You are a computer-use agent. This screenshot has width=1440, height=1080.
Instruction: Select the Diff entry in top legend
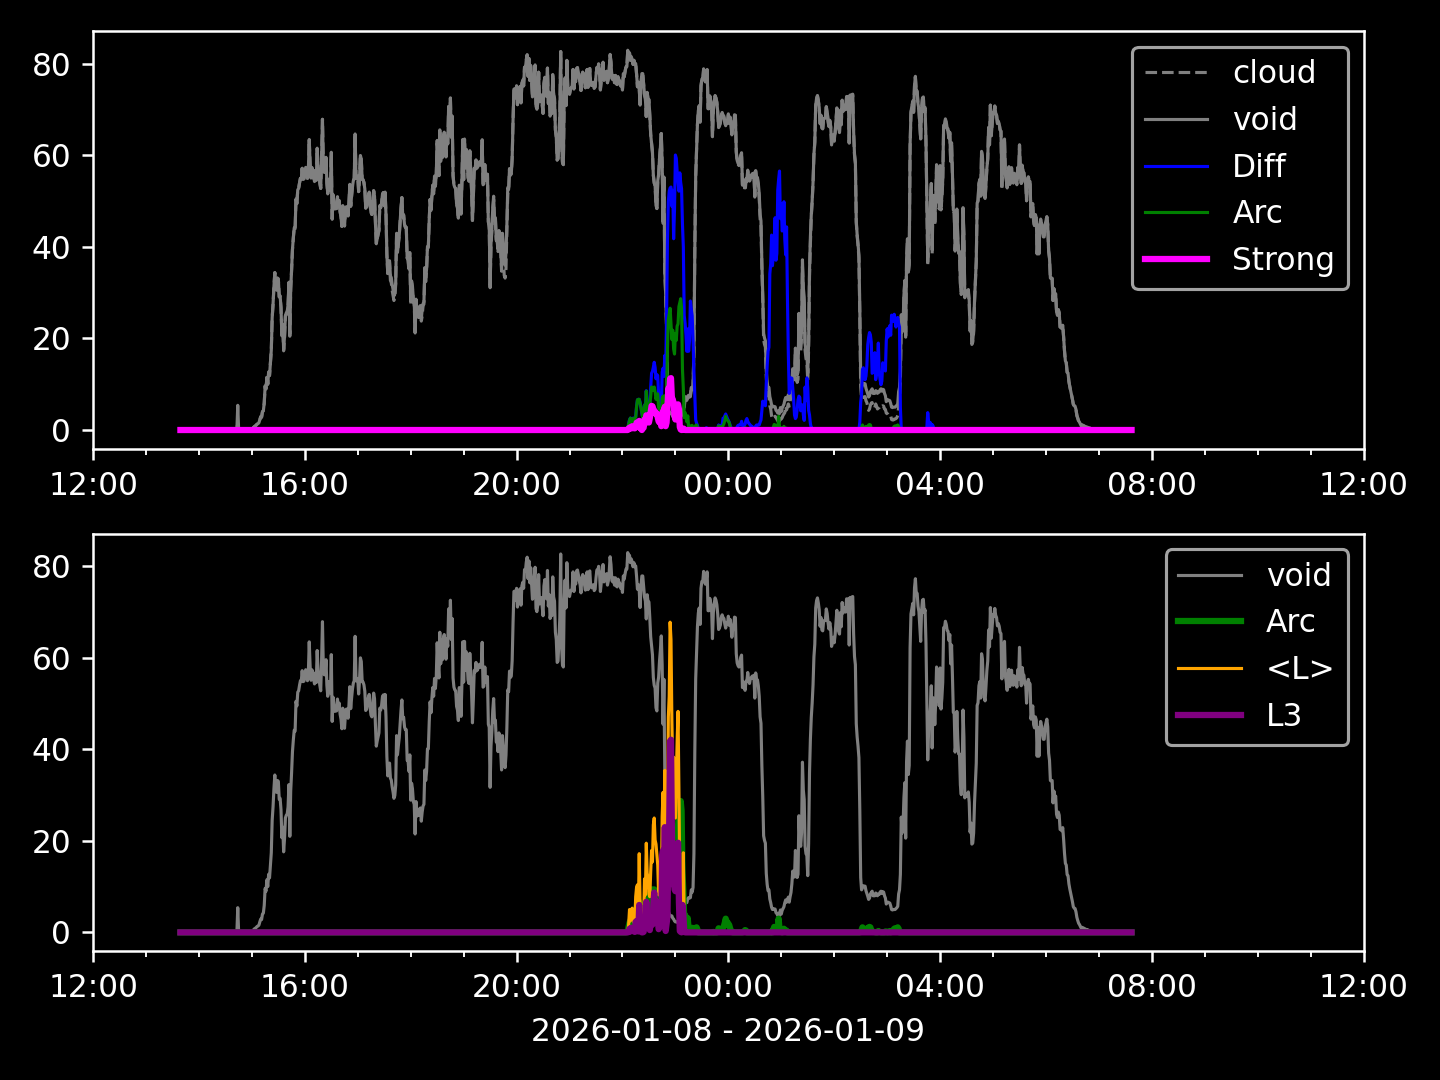(1258, 166)
